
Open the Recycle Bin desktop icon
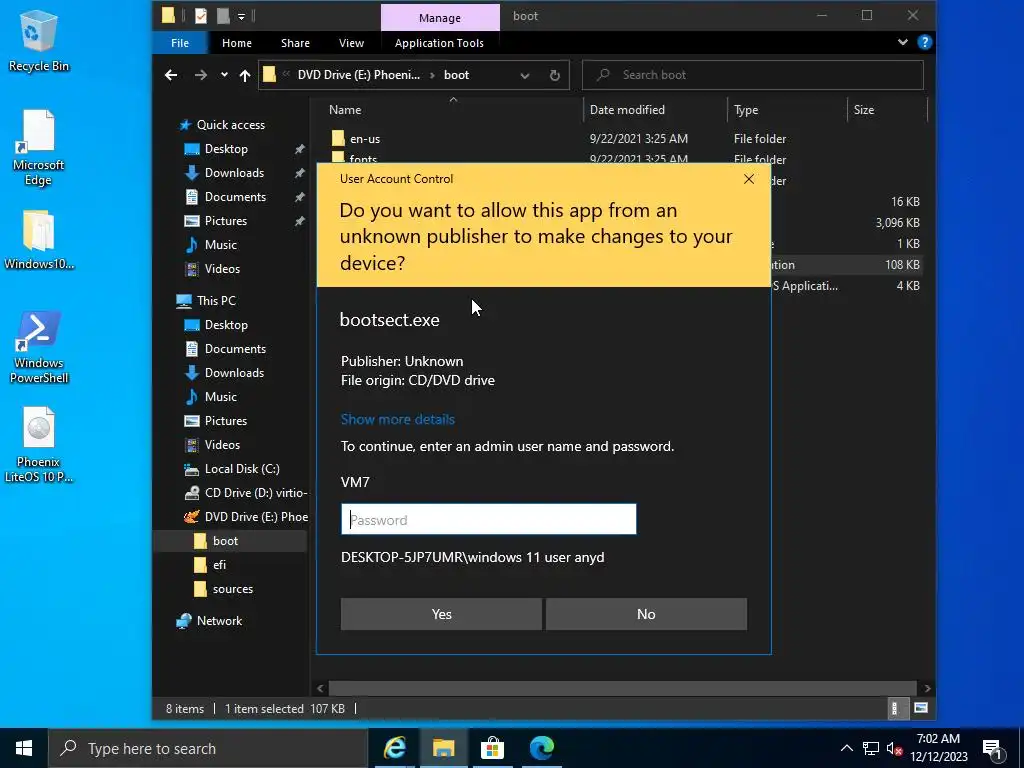[x=39, y=42]
